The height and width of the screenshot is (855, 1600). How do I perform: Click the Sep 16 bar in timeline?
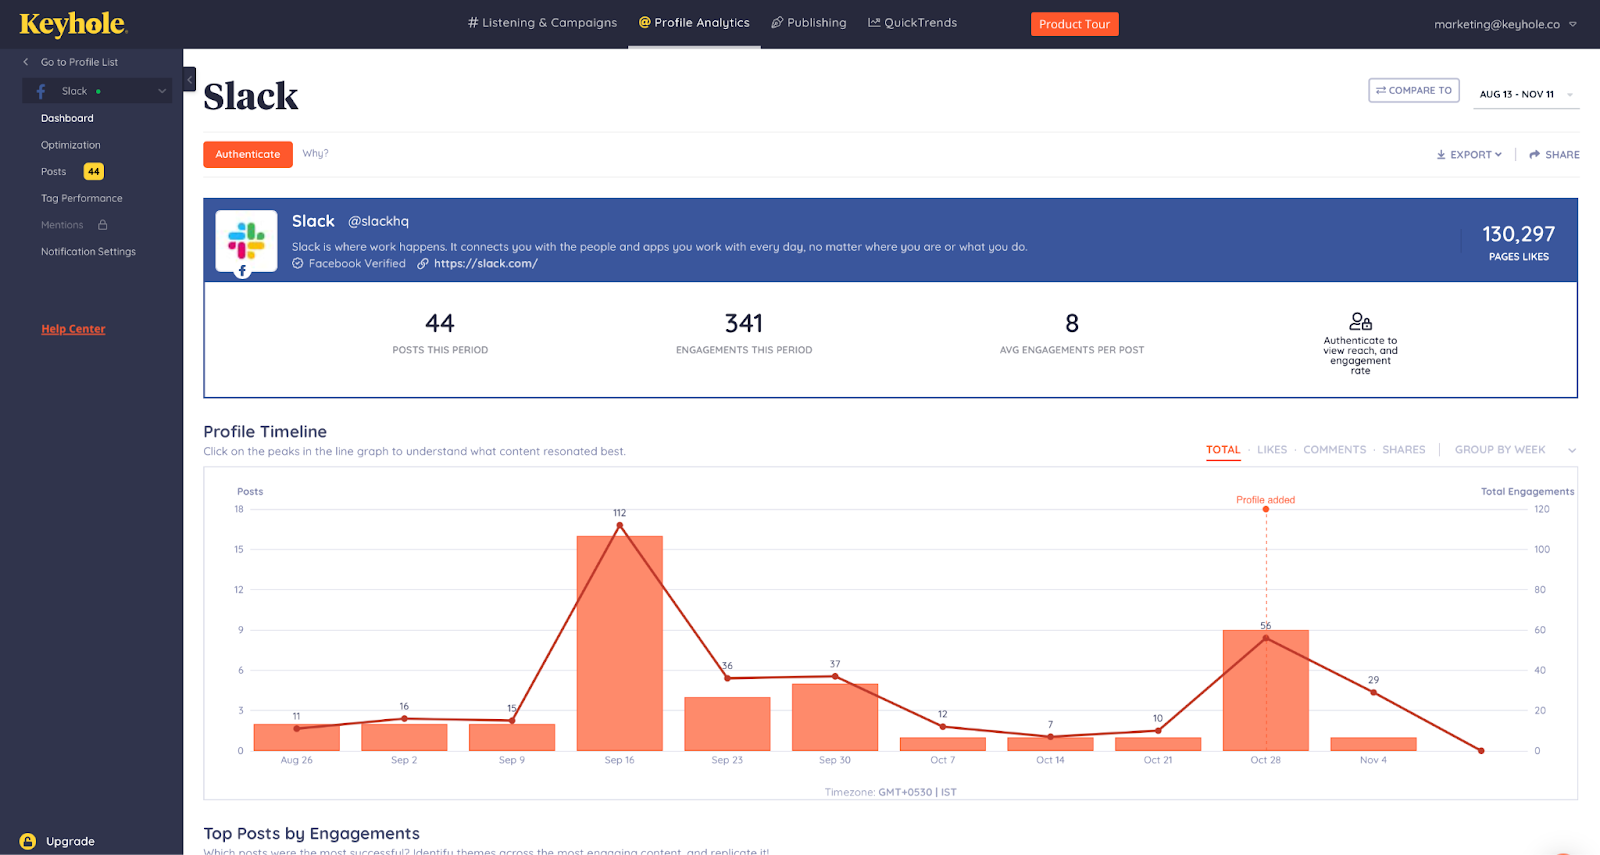[620, 643]
